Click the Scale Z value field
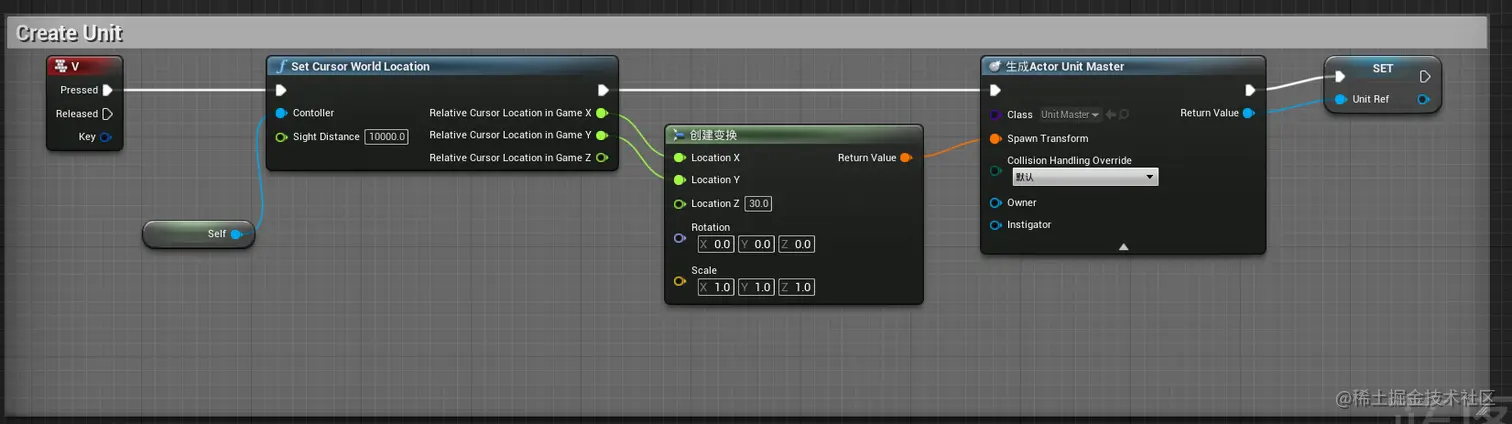This screenshot has width=1512, height=424. pyautogui.click(x=795, y=287)
